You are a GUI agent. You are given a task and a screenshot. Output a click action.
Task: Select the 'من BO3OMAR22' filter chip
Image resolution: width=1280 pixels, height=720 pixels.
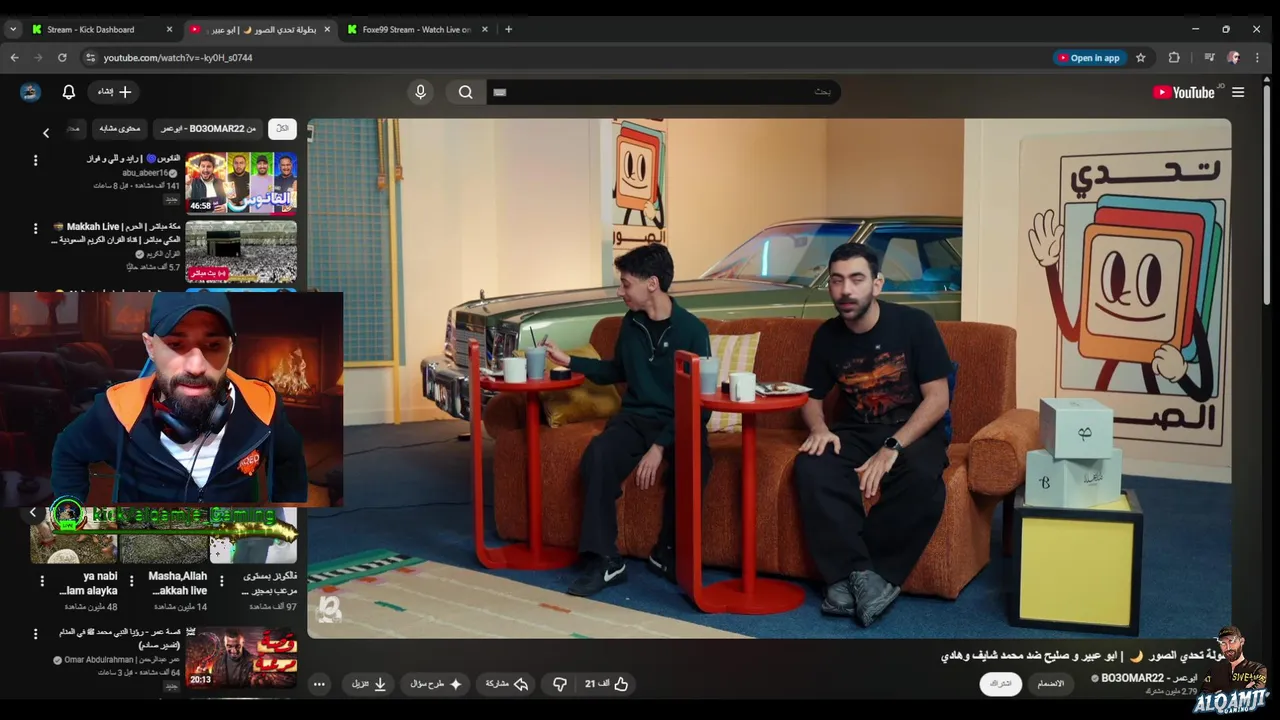[x=209, y=128]
